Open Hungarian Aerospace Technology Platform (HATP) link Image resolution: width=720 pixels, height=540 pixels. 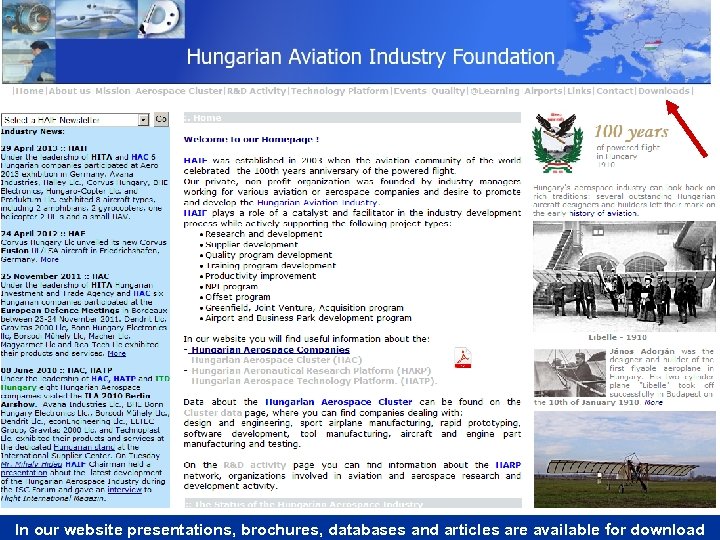[314, 381]
